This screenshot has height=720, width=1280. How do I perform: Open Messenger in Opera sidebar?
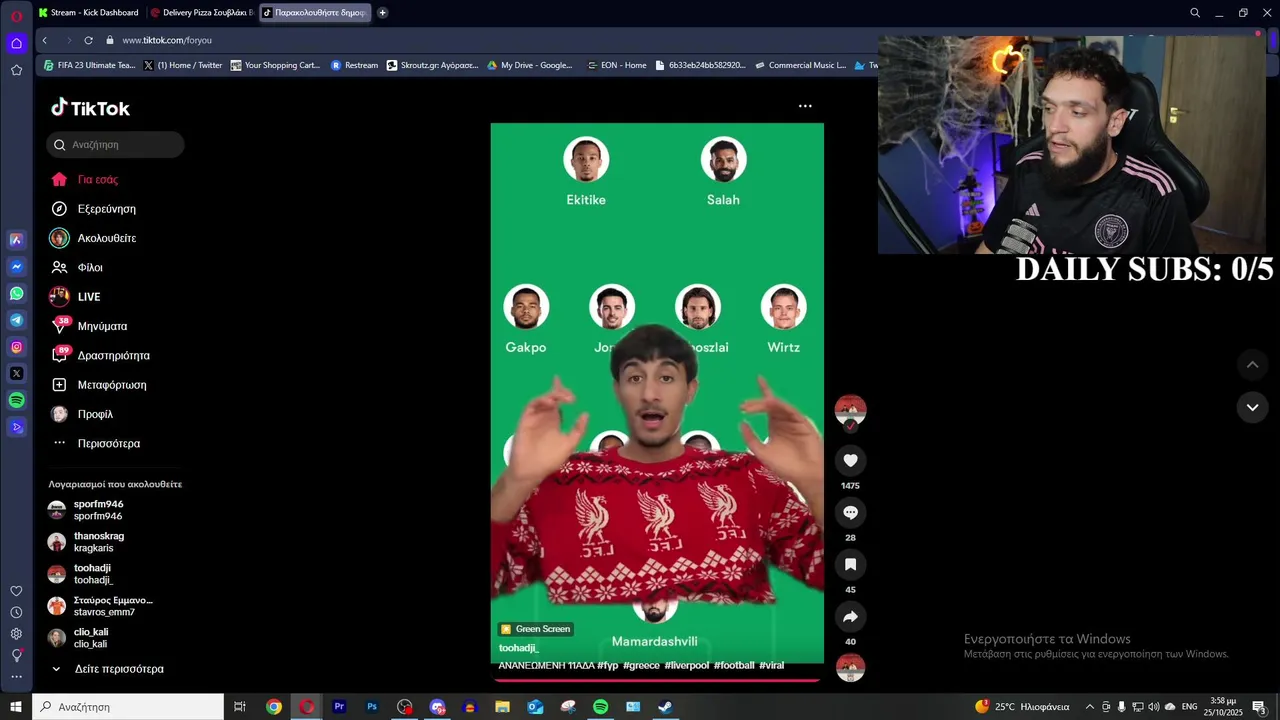pos(16,267)
